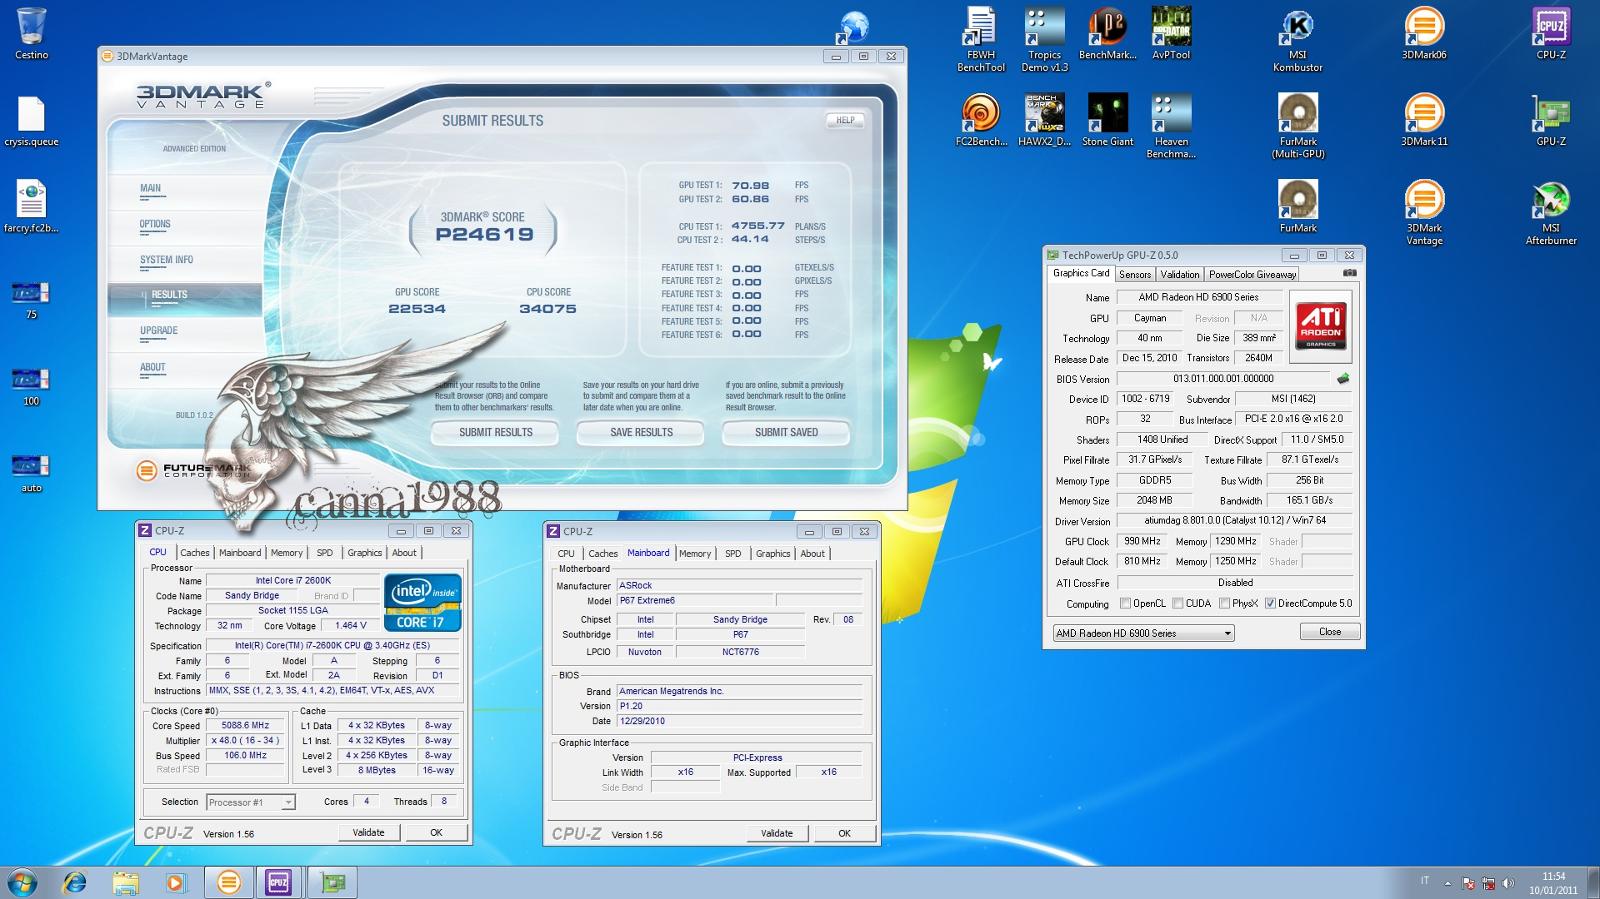Open Heaven Benchmark desktop icon

pyautogui.click(x=1171, y=126)
